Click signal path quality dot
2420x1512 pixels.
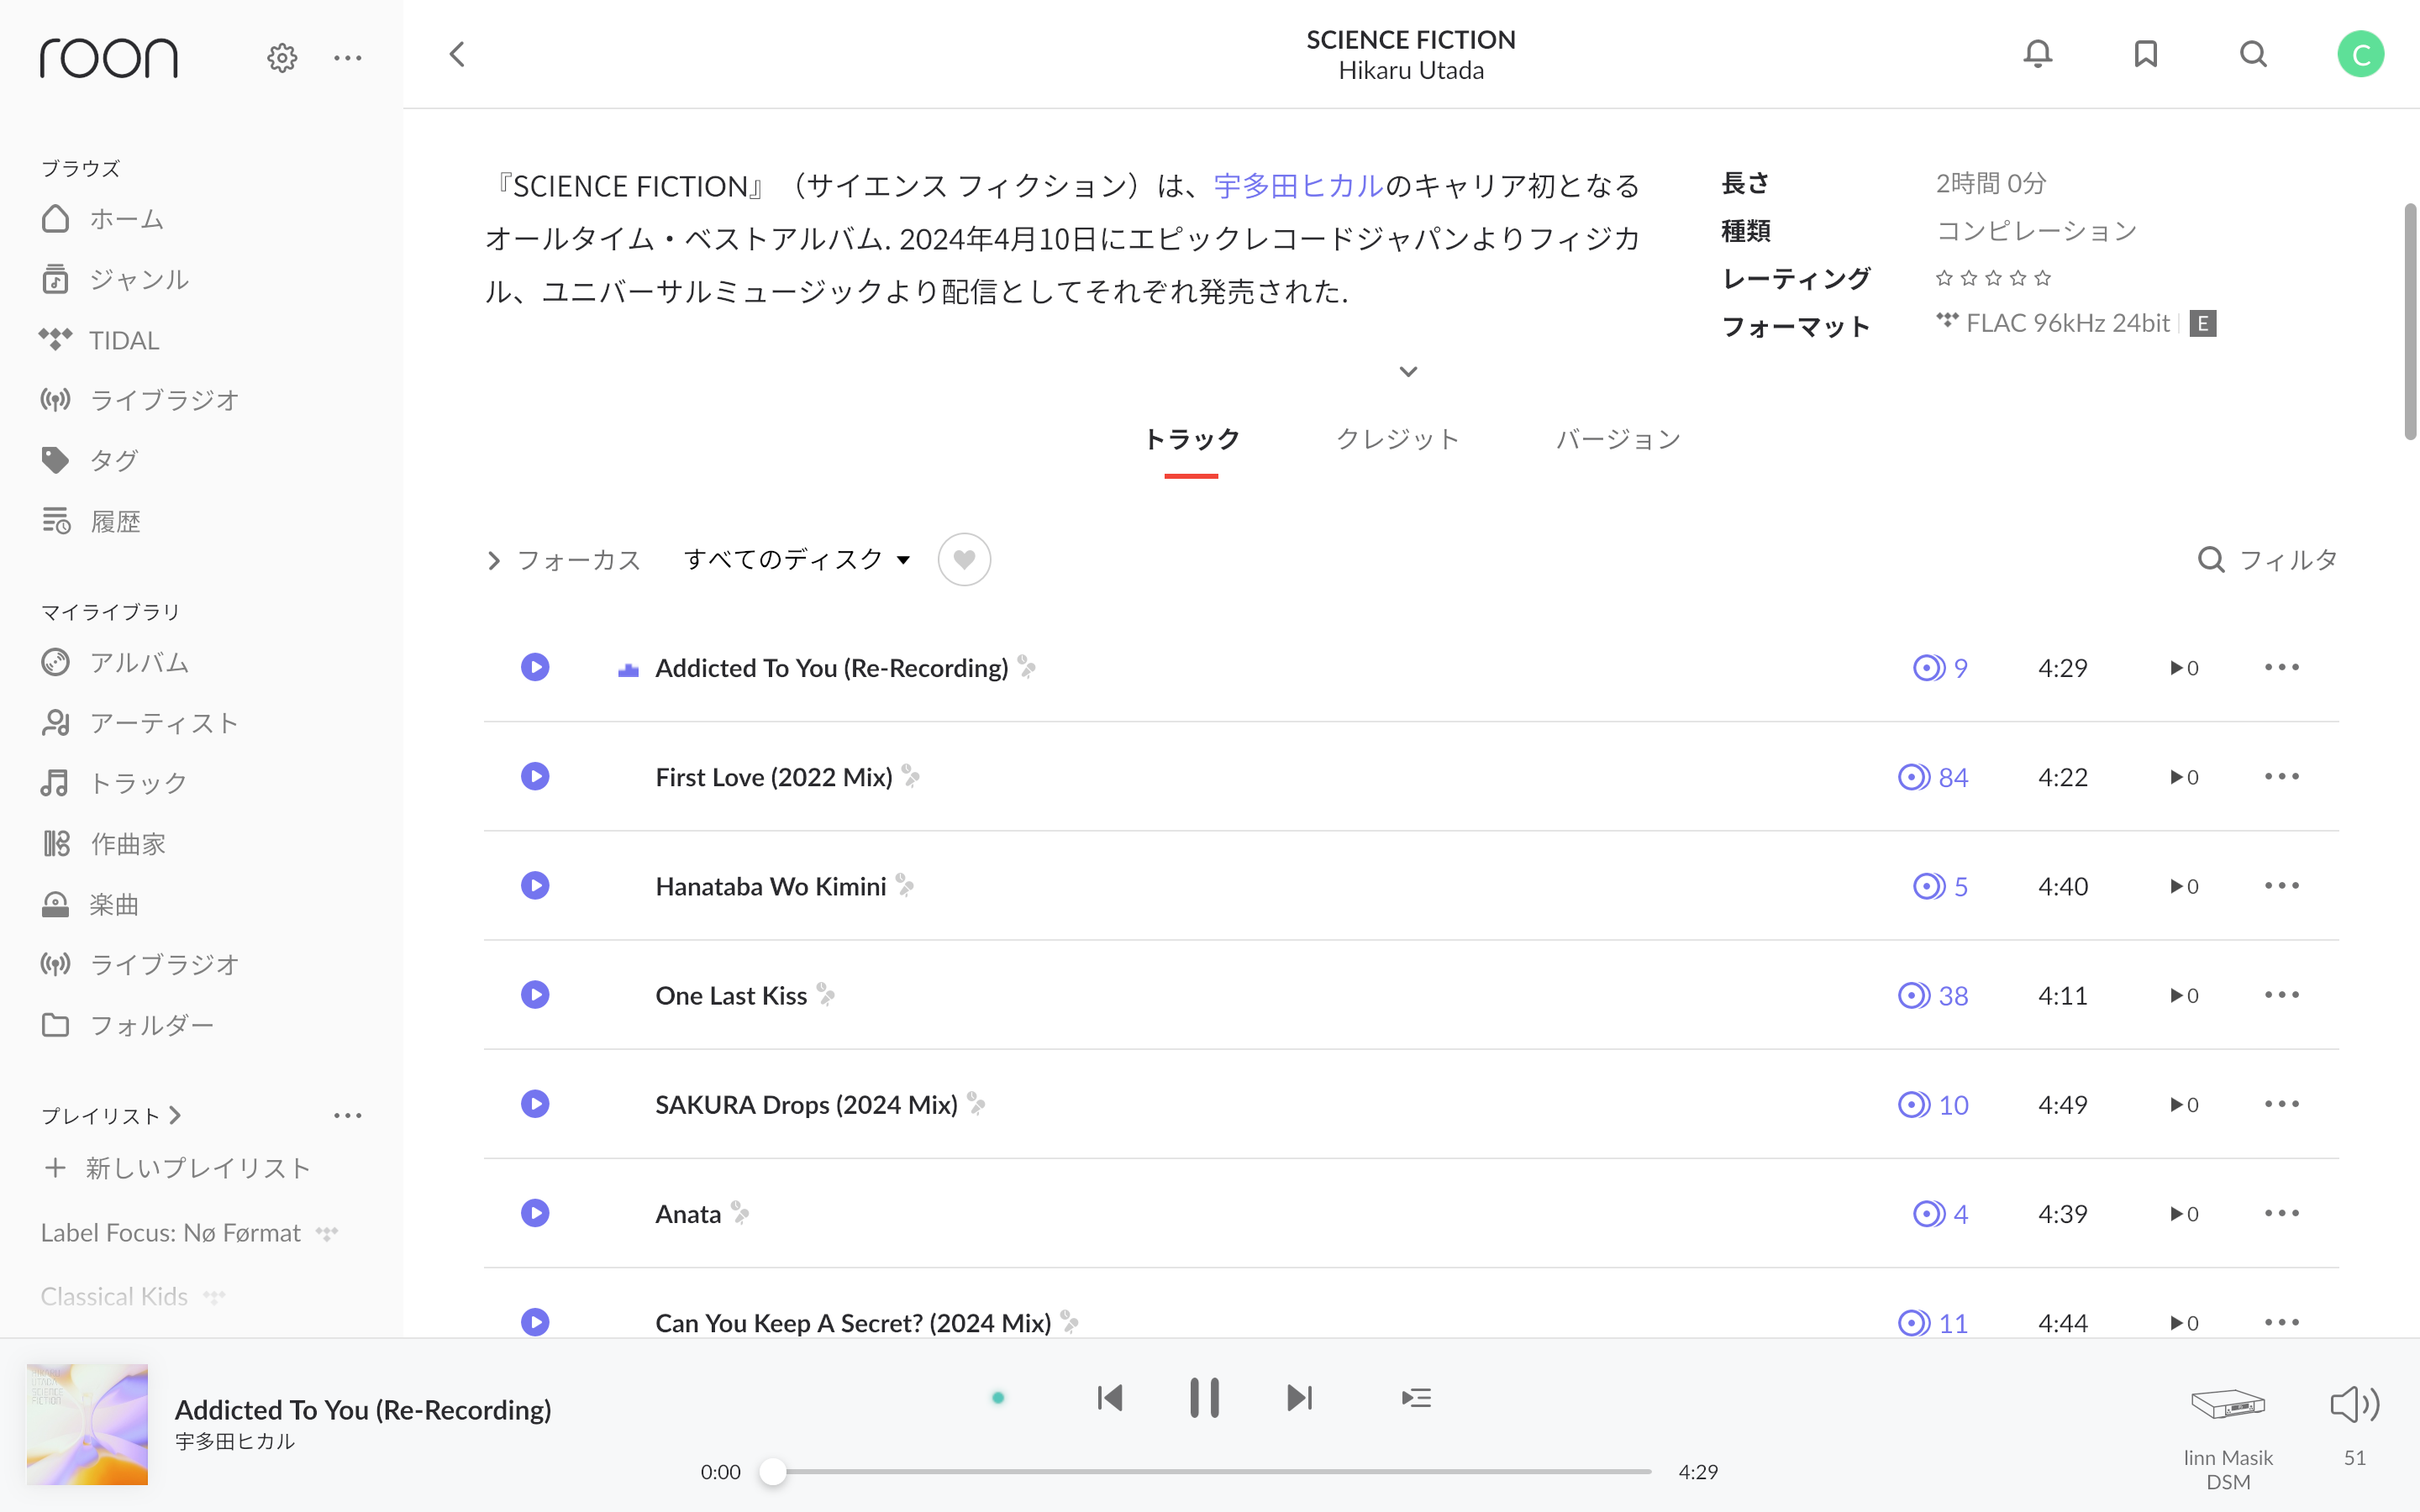click(997, 1398)
